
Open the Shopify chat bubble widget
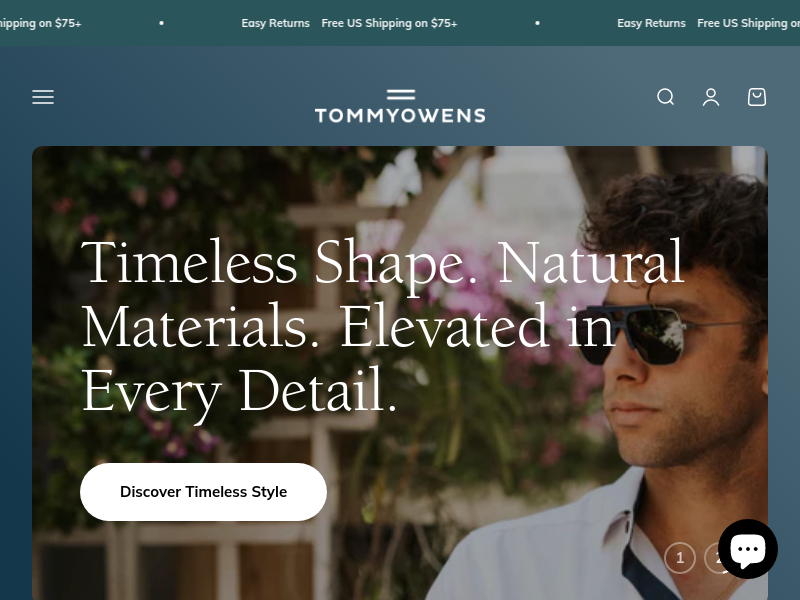748,548
